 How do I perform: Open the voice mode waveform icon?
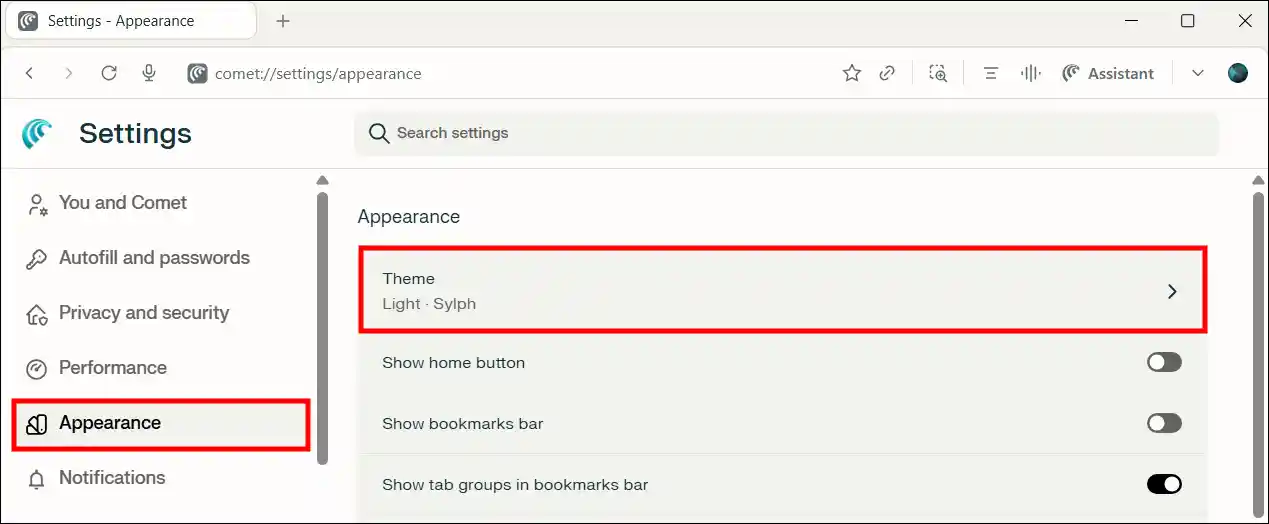[1030, 73]
